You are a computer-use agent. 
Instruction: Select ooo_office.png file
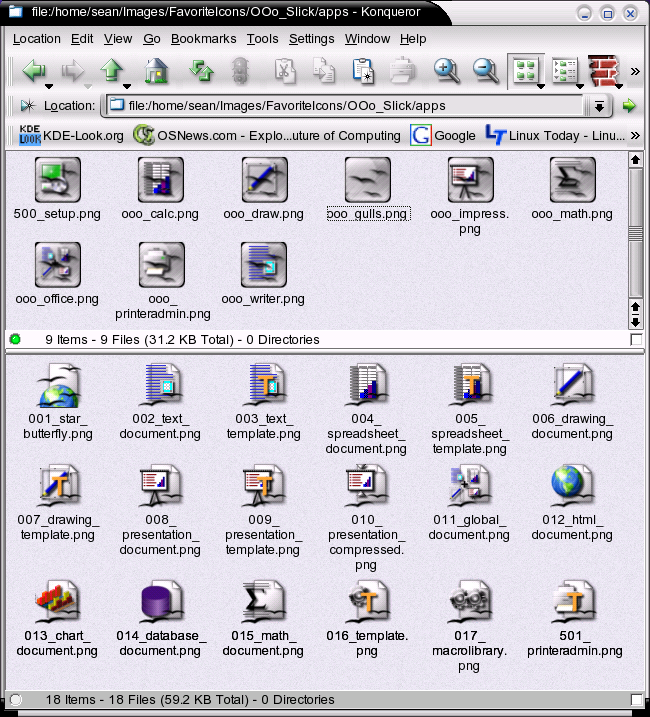tap(57, 274)
